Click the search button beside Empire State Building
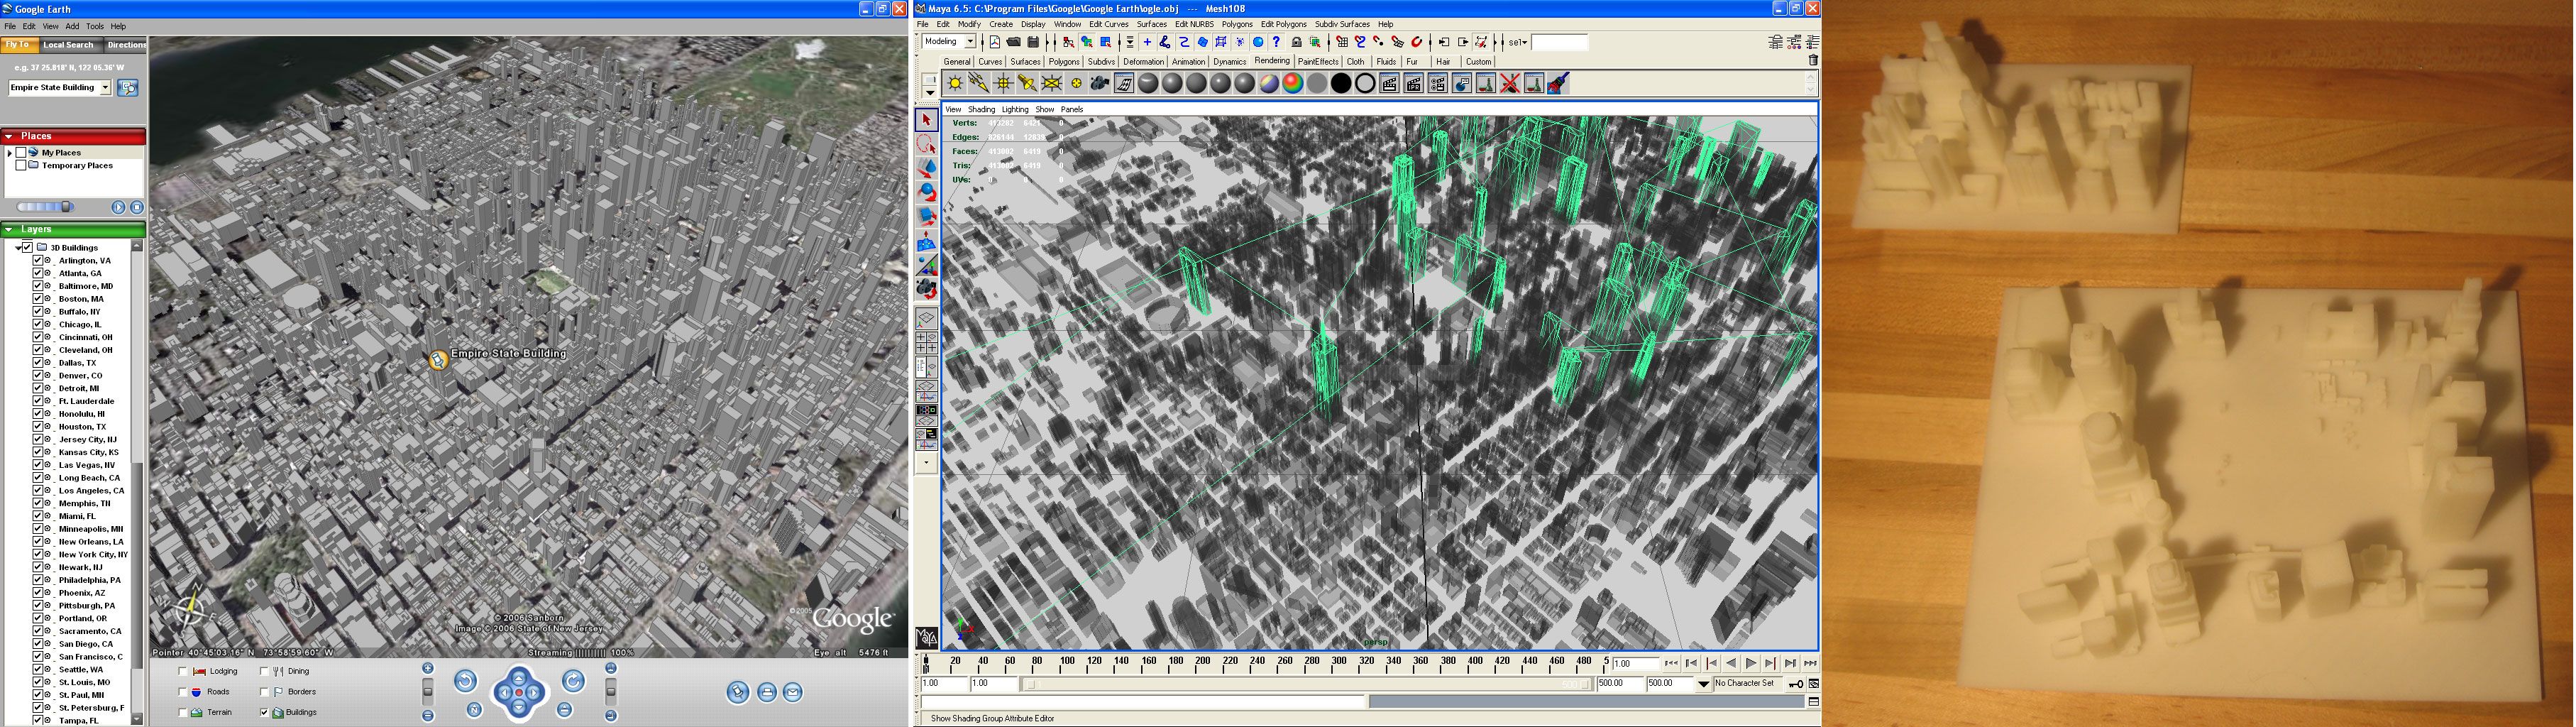The width and height of the screenshot is (2576, 727). coord(128,88)
